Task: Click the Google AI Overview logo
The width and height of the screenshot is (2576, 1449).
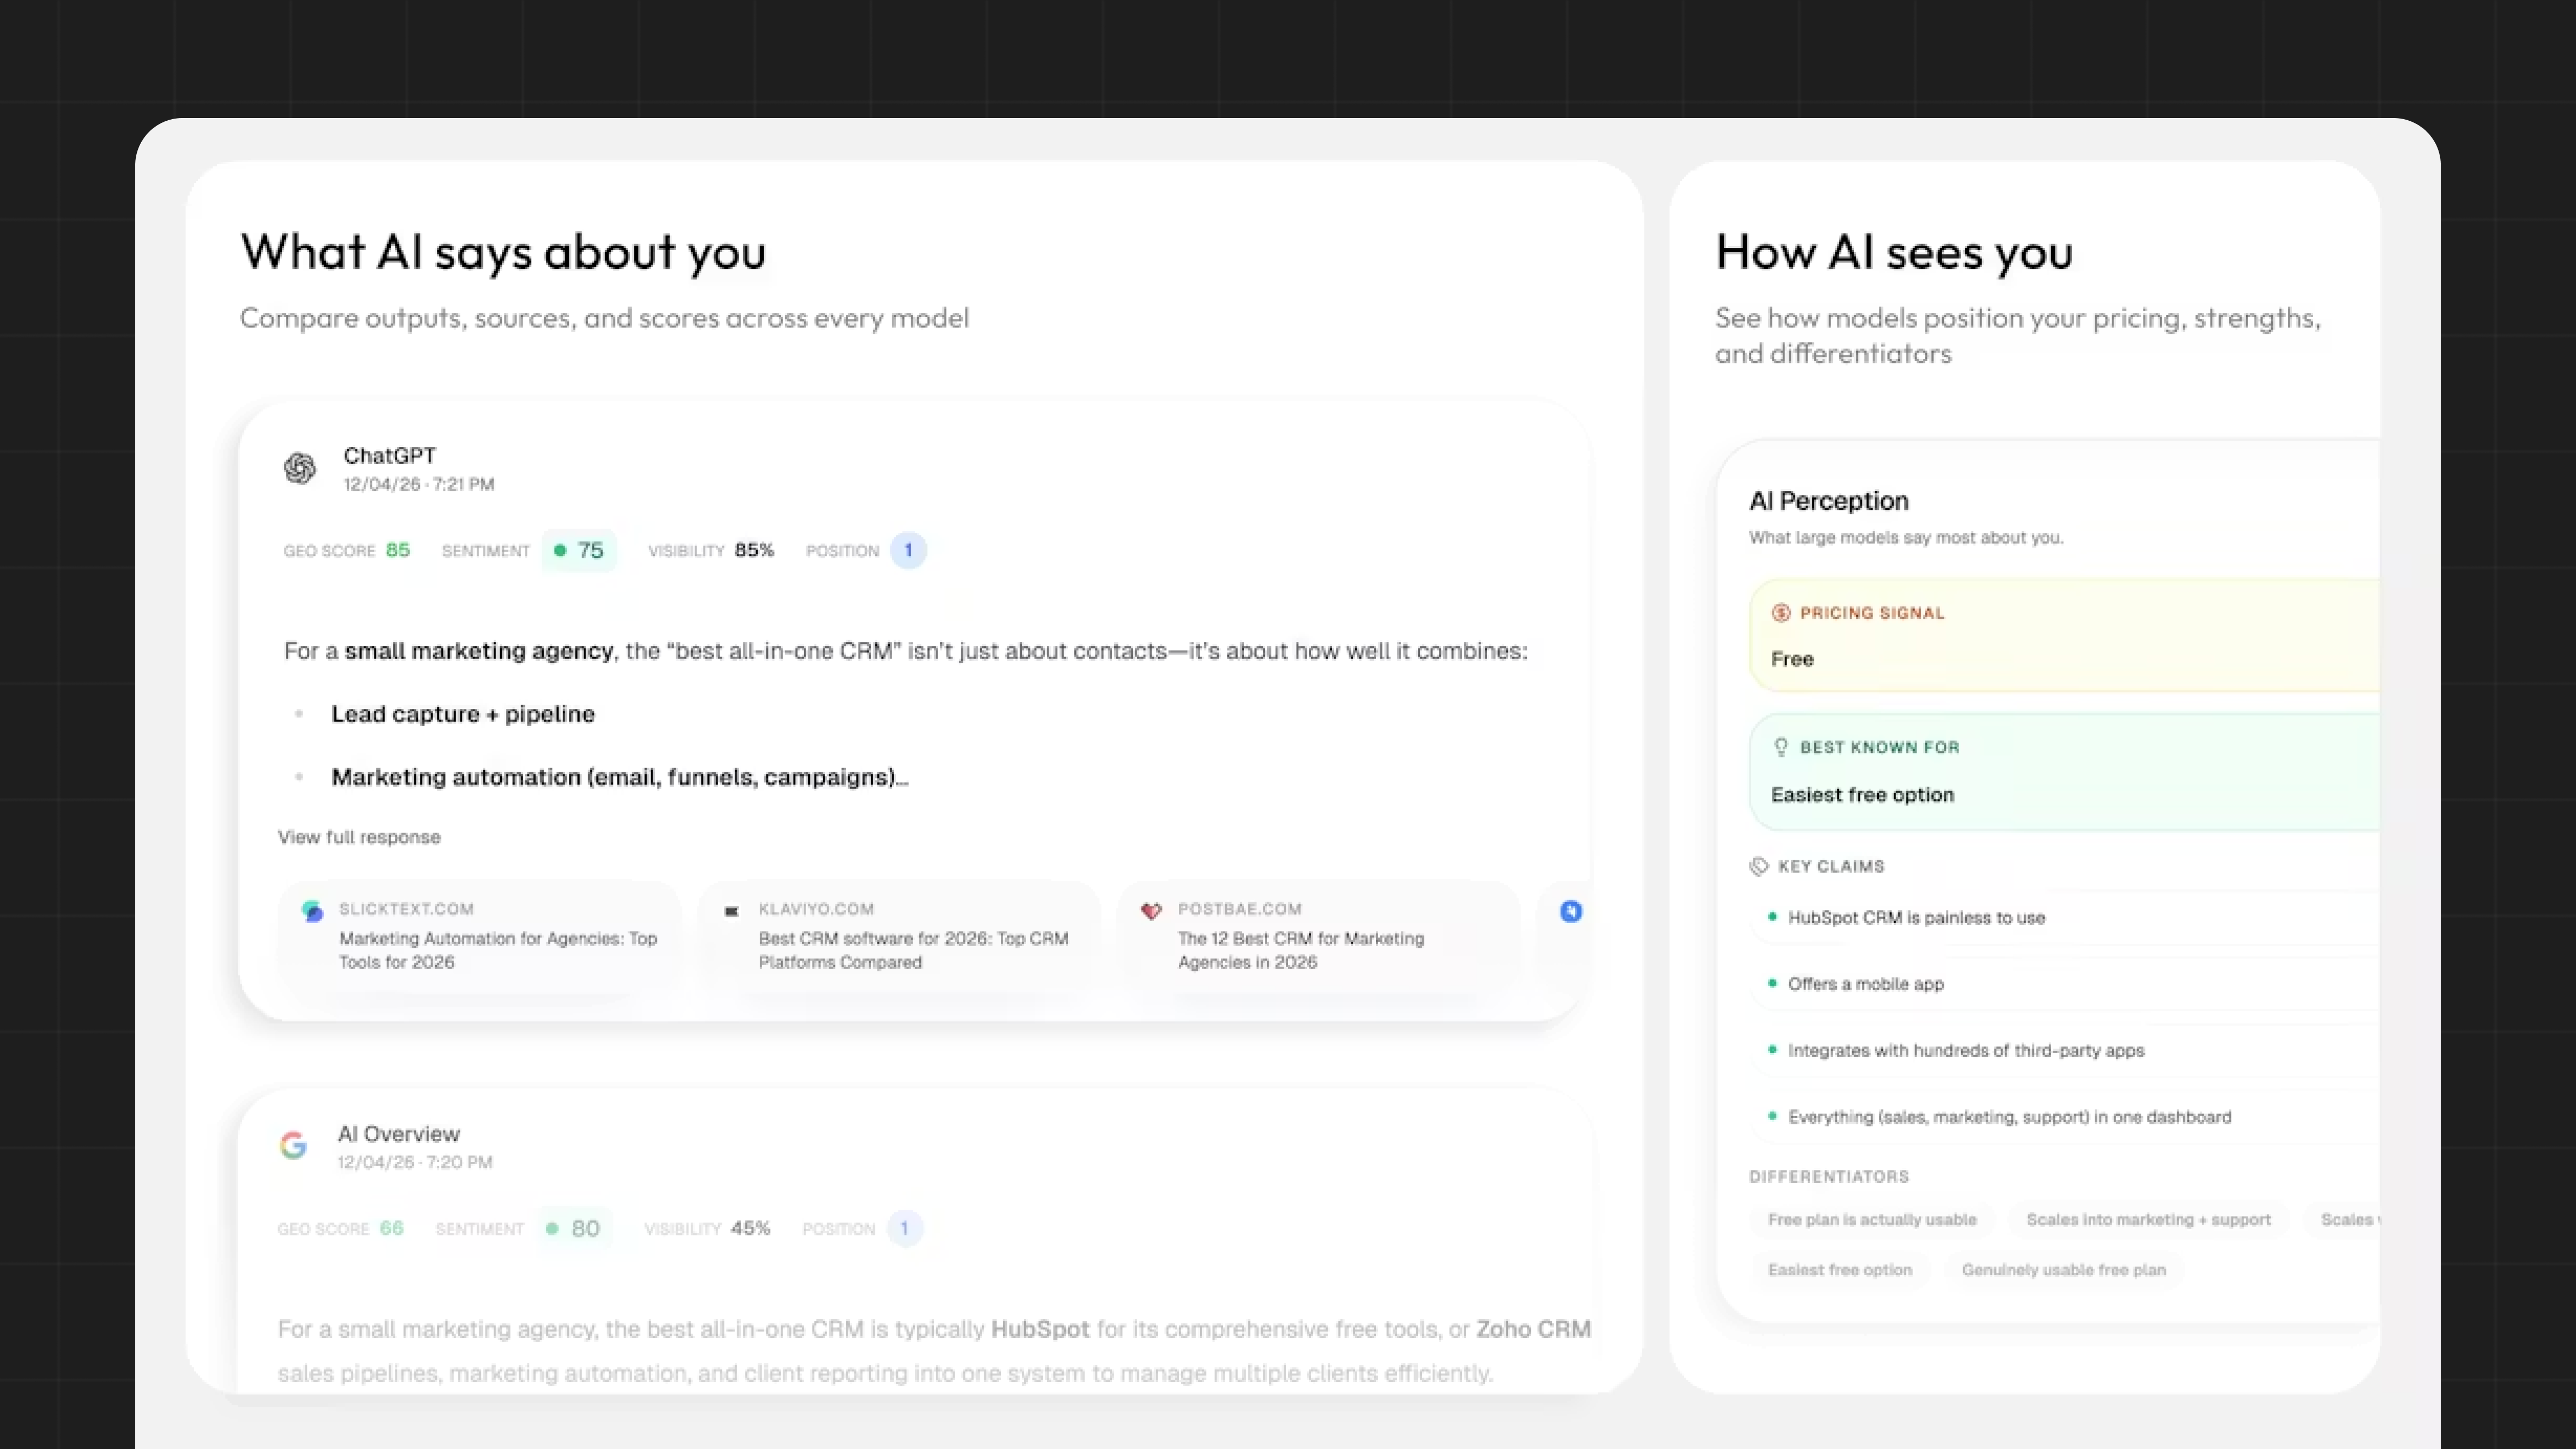Action: click(293, 1145)
